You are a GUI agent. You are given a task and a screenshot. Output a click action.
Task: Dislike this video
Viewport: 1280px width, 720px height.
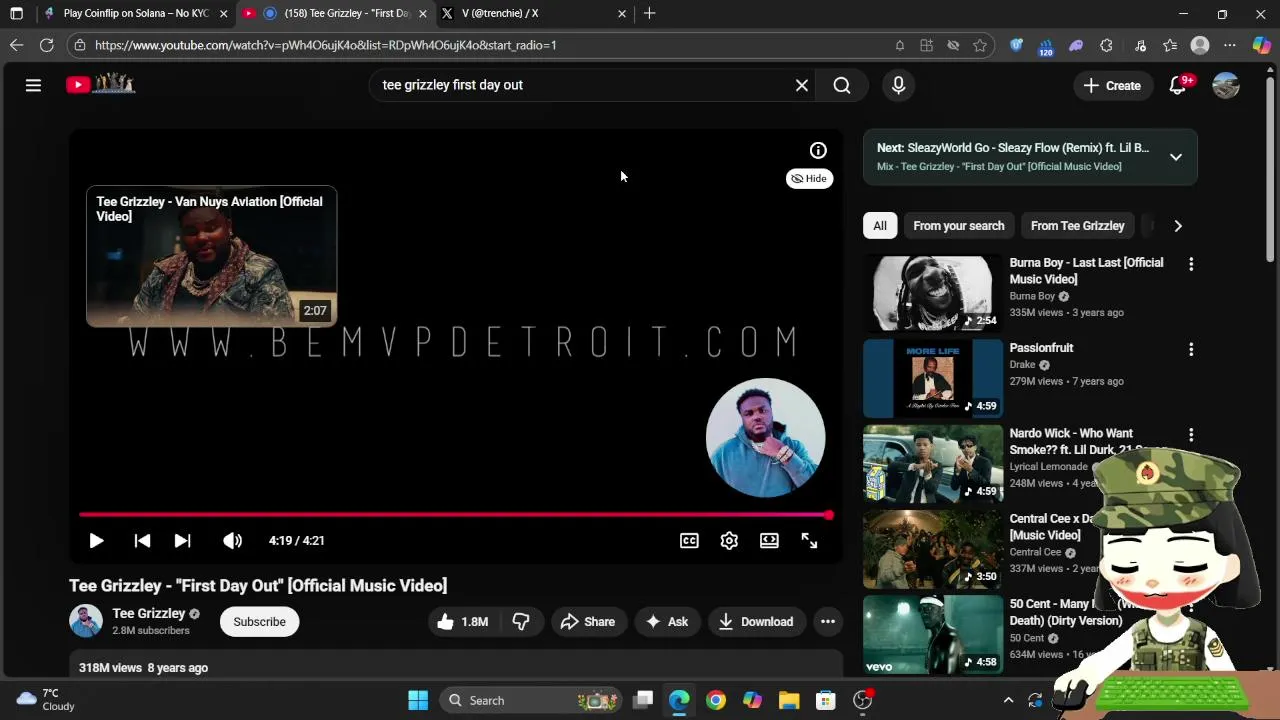[x=520, y=621]
